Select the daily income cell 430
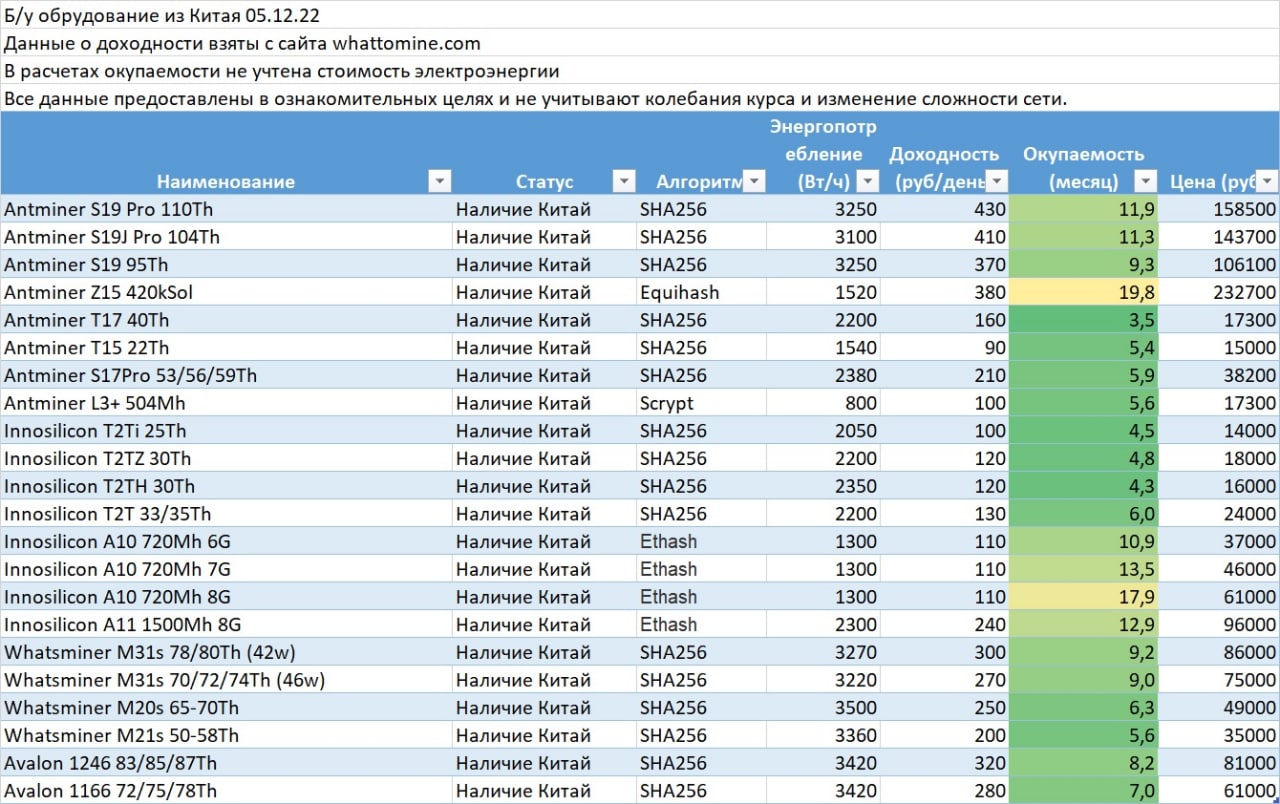The height and width of the screenshot is (804, 1280). (946, 209)
